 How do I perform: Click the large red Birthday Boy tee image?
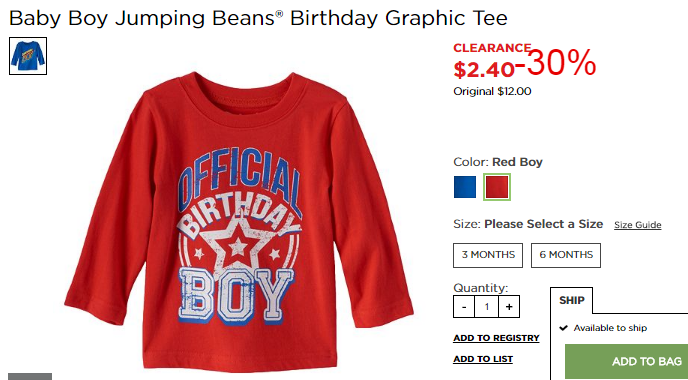click(239, 222)
